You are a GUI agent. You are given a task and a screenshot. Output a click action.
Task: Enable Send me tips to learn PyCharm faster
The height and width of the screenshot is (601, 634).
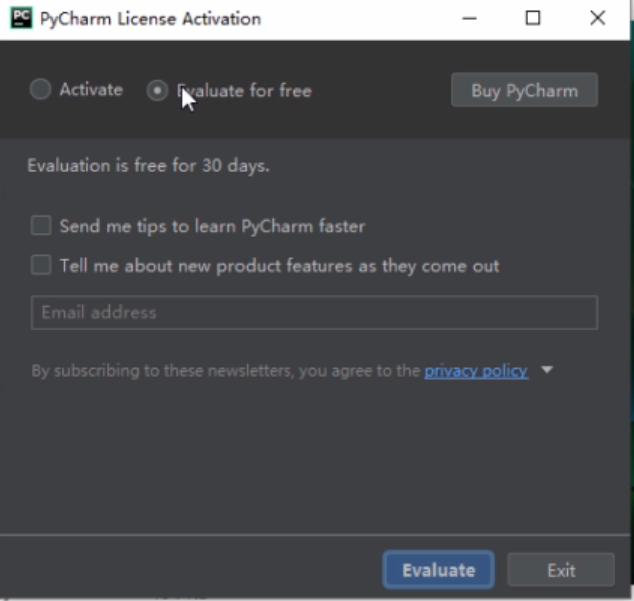pyautogui.click(x=41, y=225)
